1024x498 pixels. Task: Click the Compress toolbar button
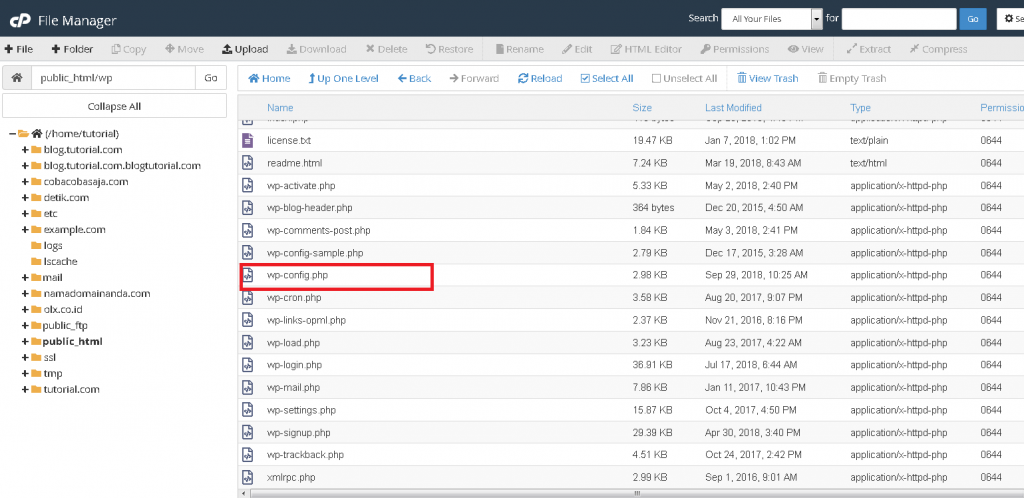tap(938, 49)
